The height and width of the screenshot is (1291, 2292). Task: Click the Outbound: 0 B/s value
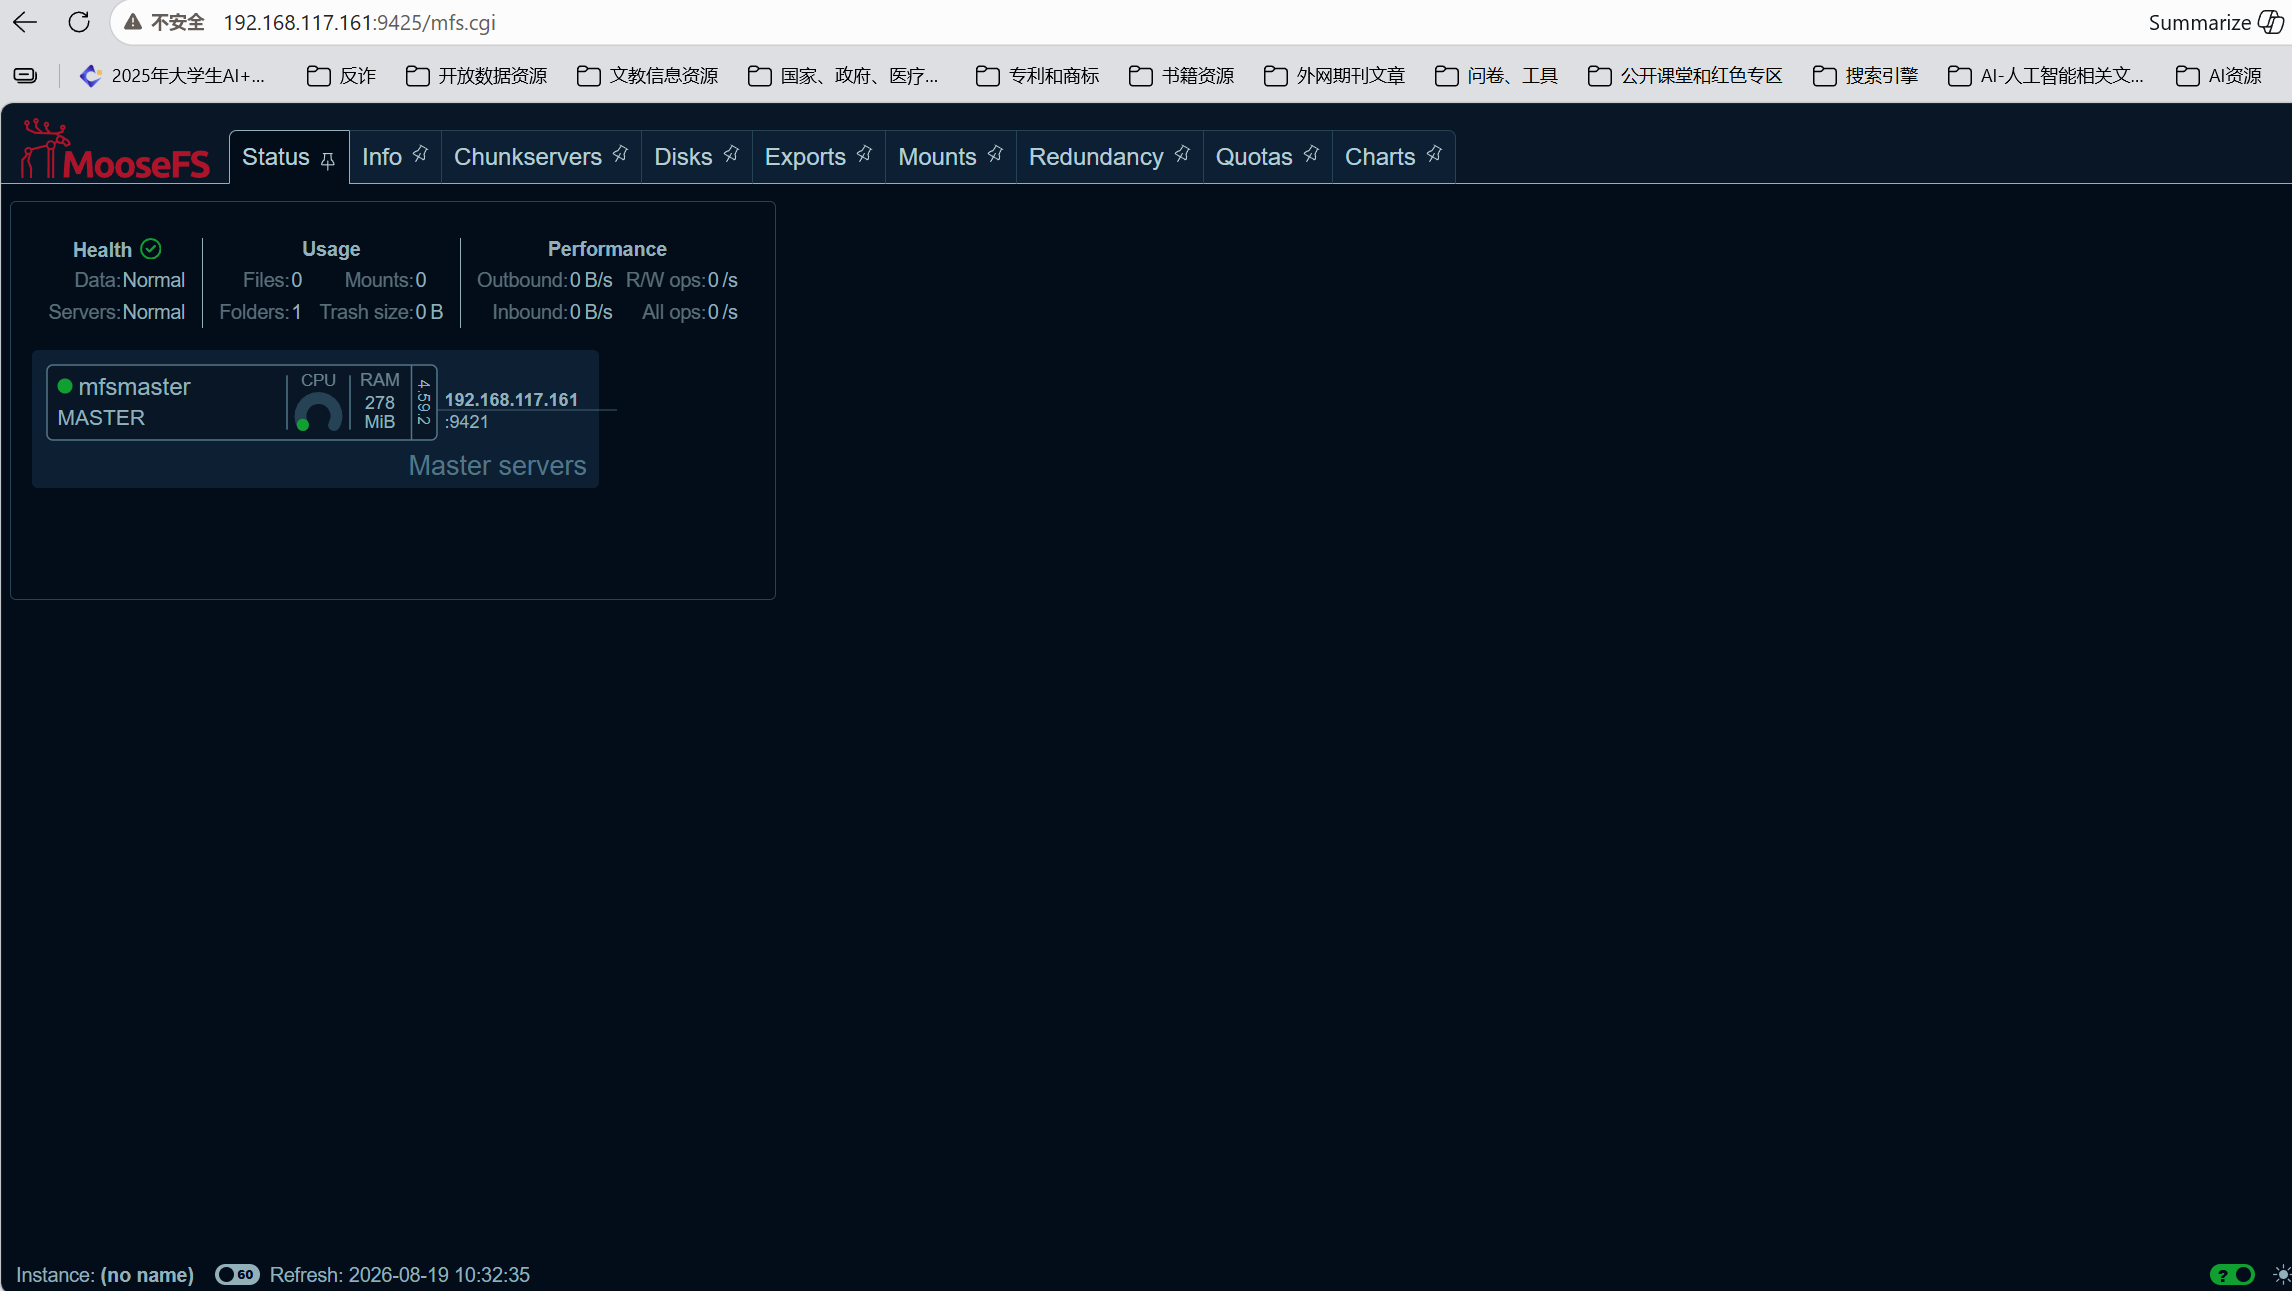coord(544,280)
